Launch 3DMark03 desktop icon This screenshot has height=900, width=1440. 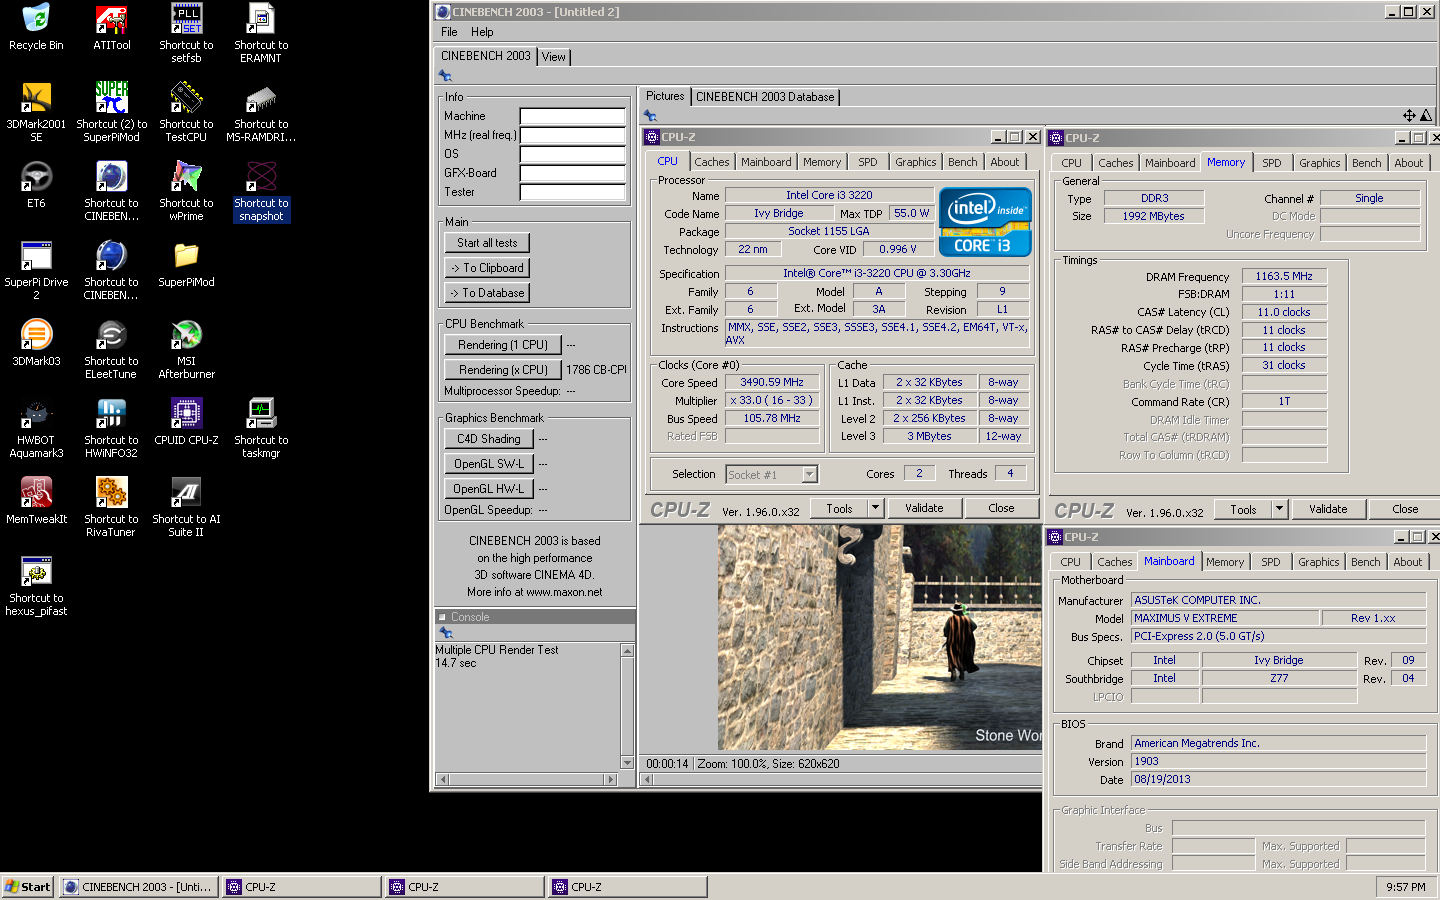pyautogui.click(x=36, y=343)
